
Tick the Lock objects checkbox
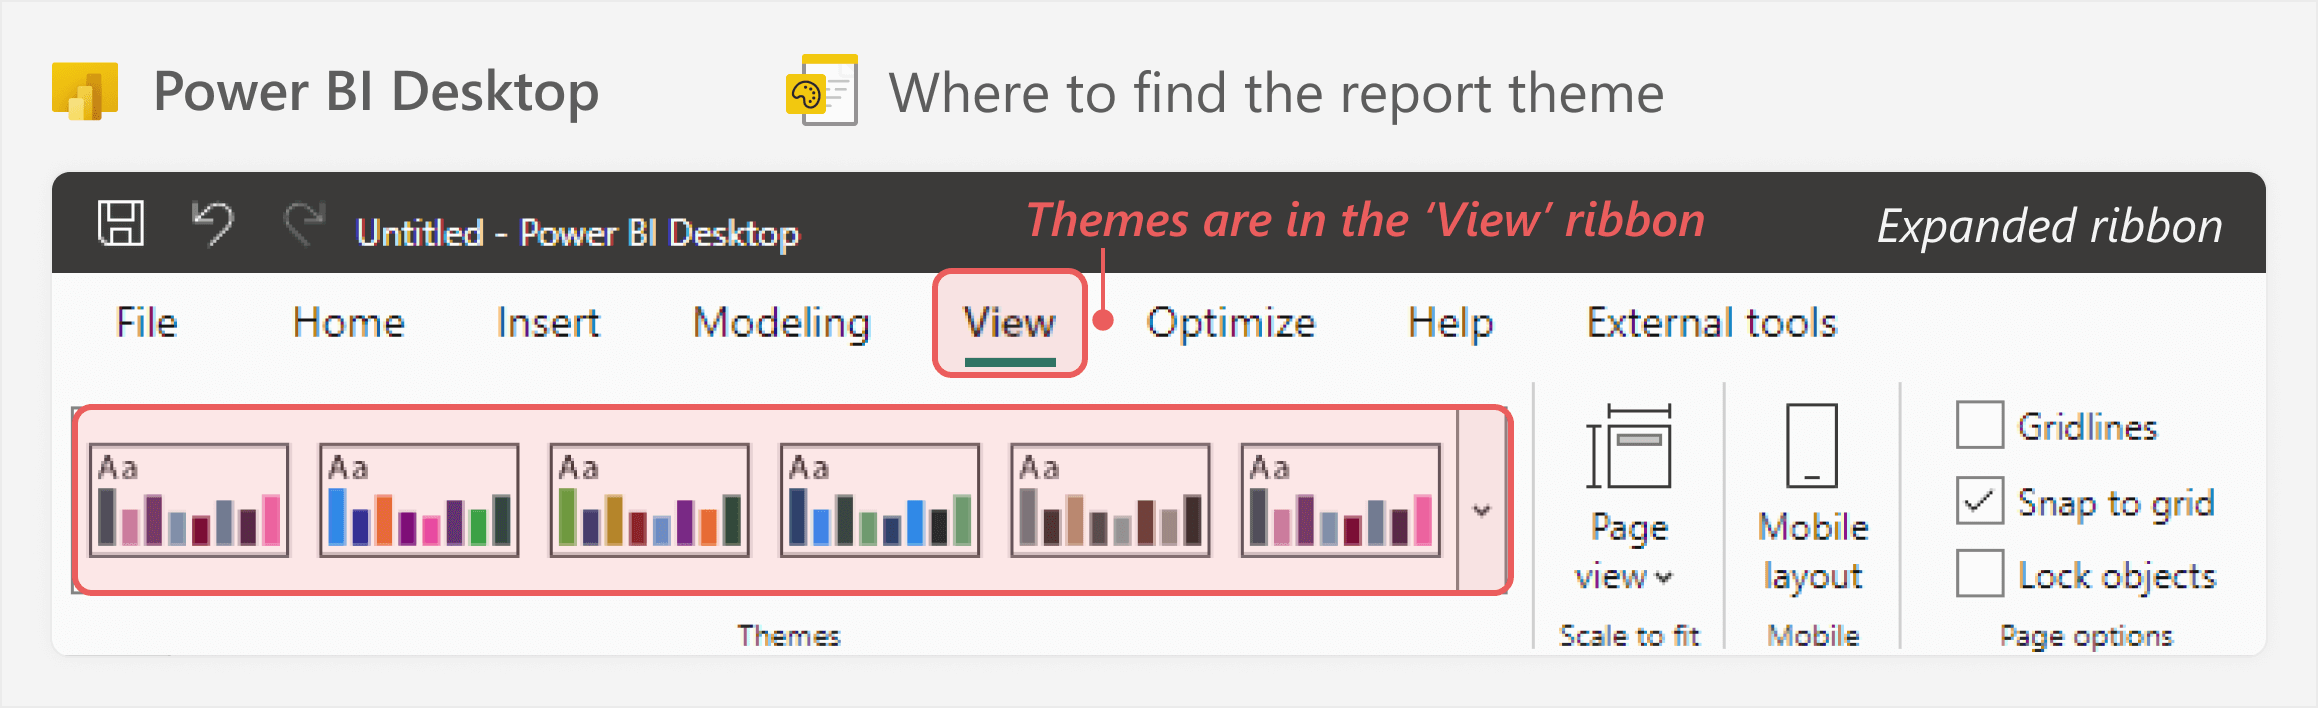(1979, 573)
